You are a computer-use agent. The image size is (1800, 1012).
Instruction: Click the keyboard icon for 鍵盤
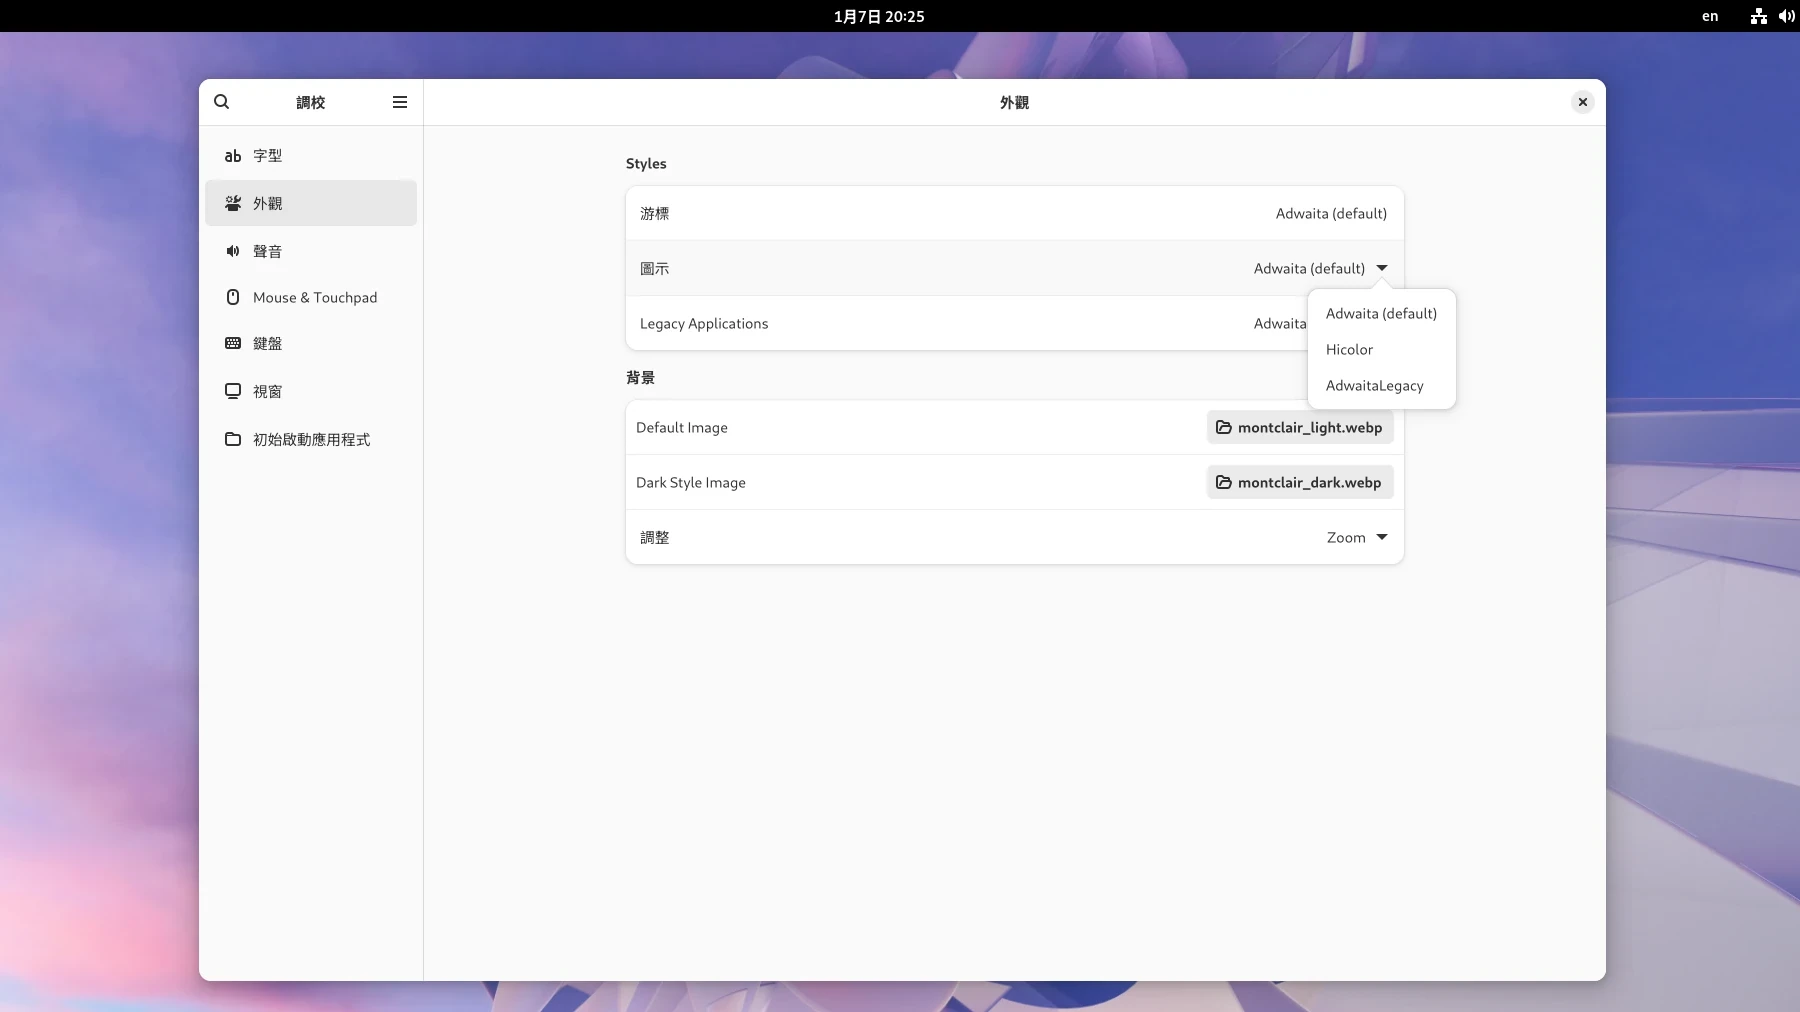pos(233,343)
